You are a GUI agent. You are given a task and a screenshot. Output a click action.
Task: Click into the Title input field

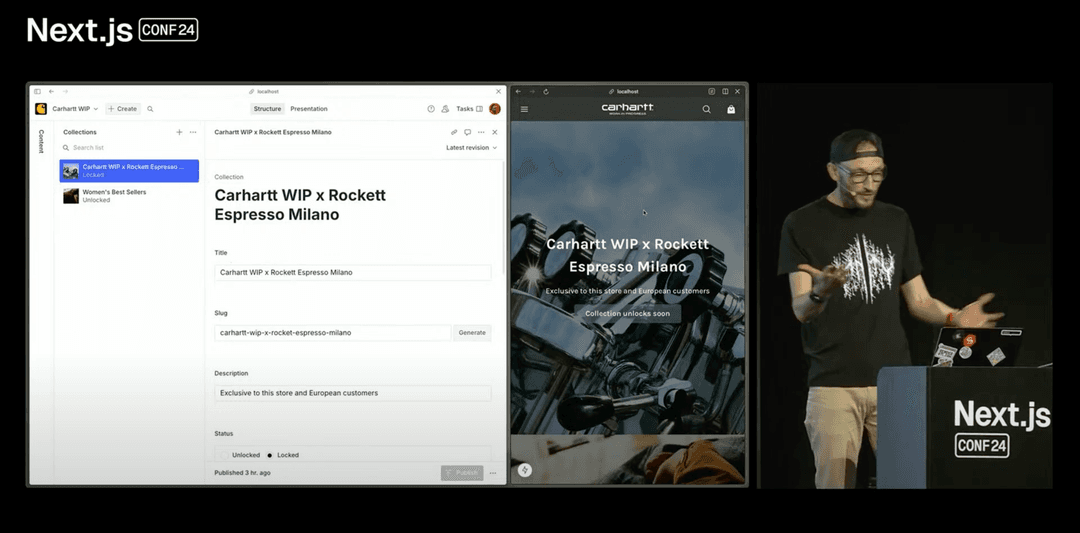tap(353, 273)
